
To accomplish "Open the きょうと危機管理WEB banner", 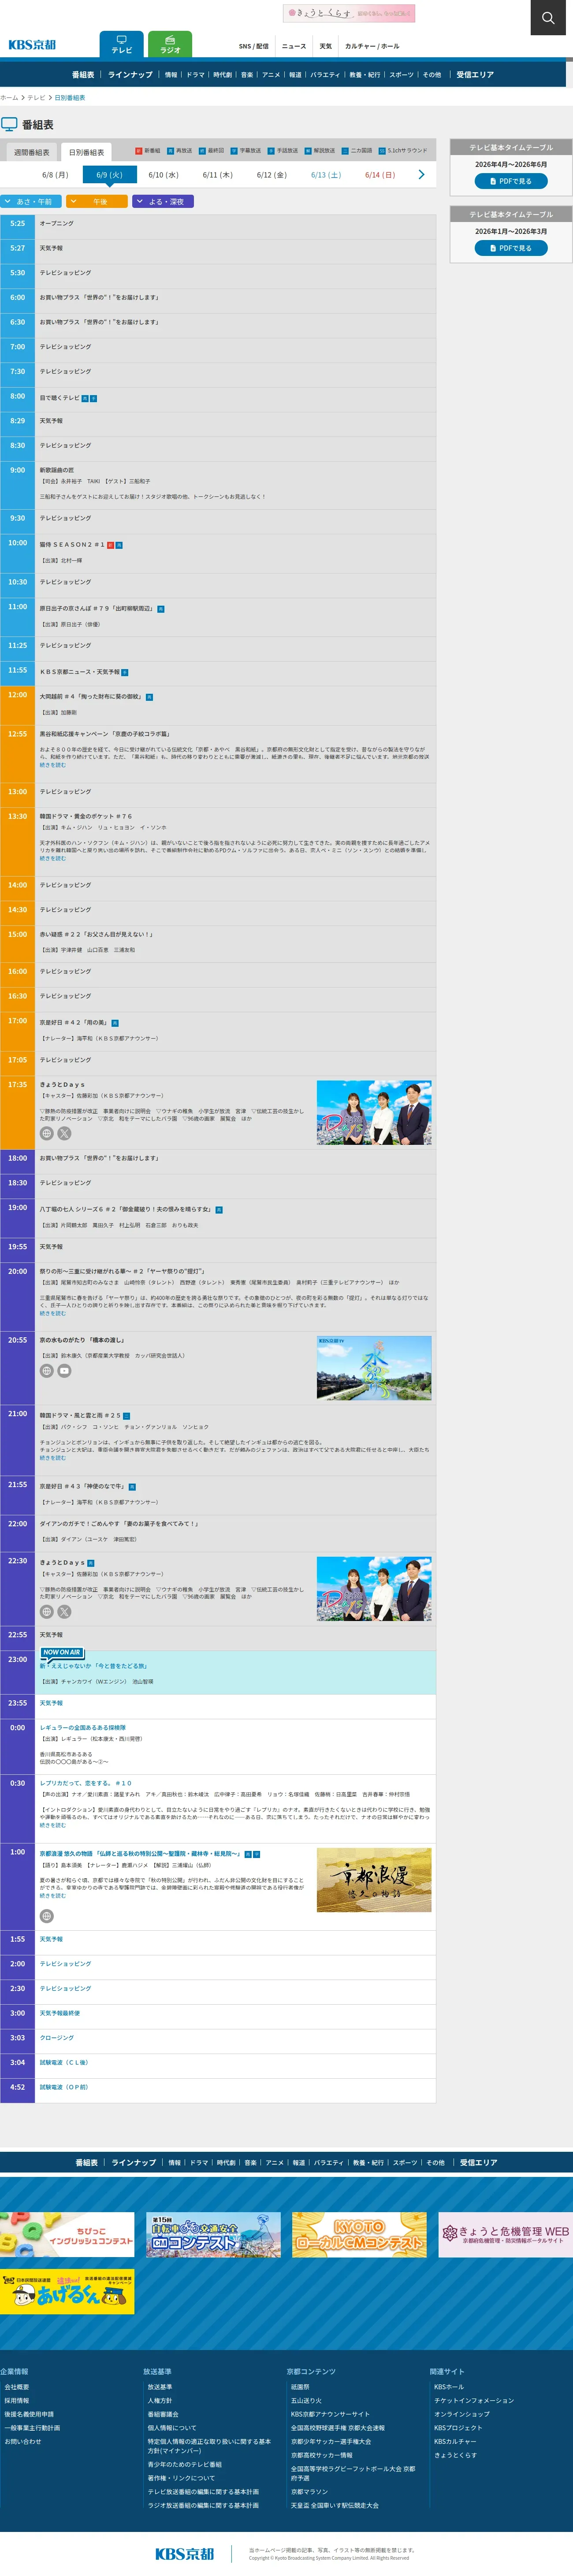I will 505,2235.
